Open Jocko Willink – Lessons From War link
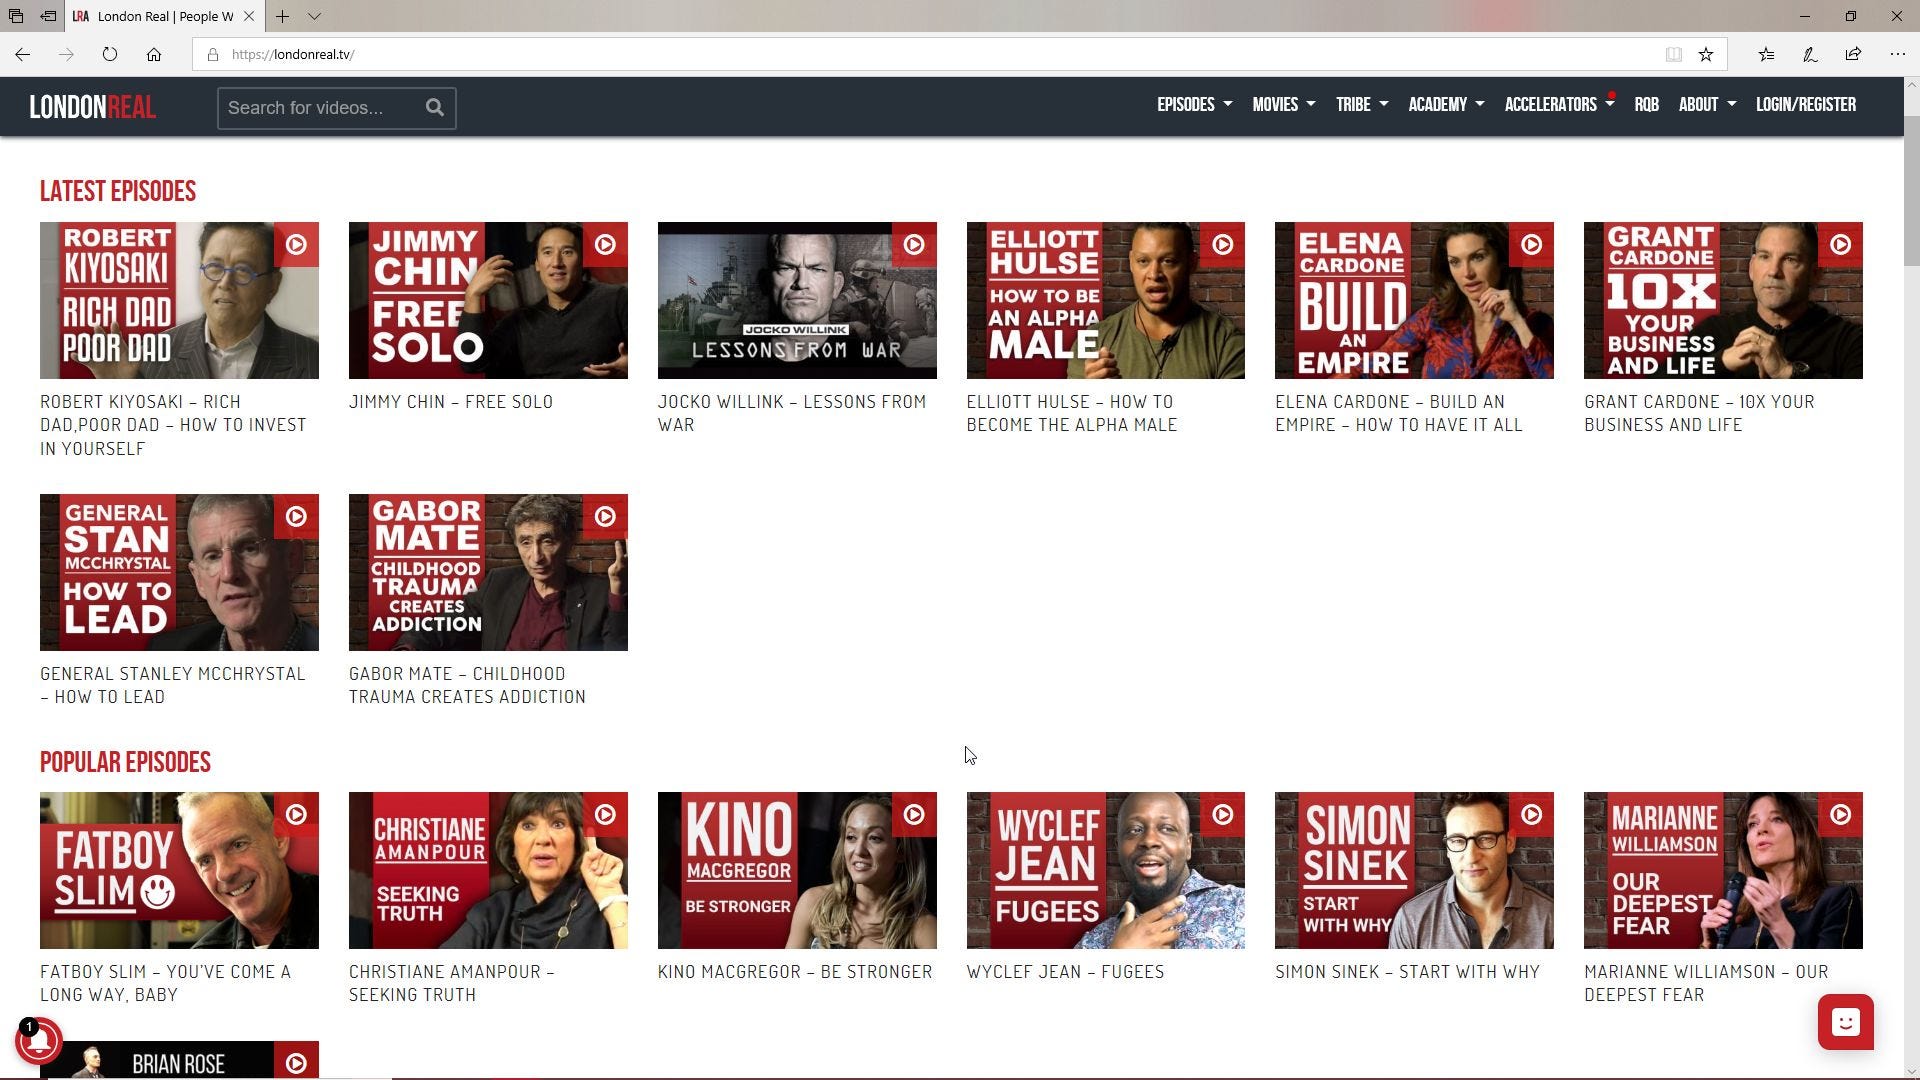This screenshot has height=1080, width=1920. tap(791, 413)
